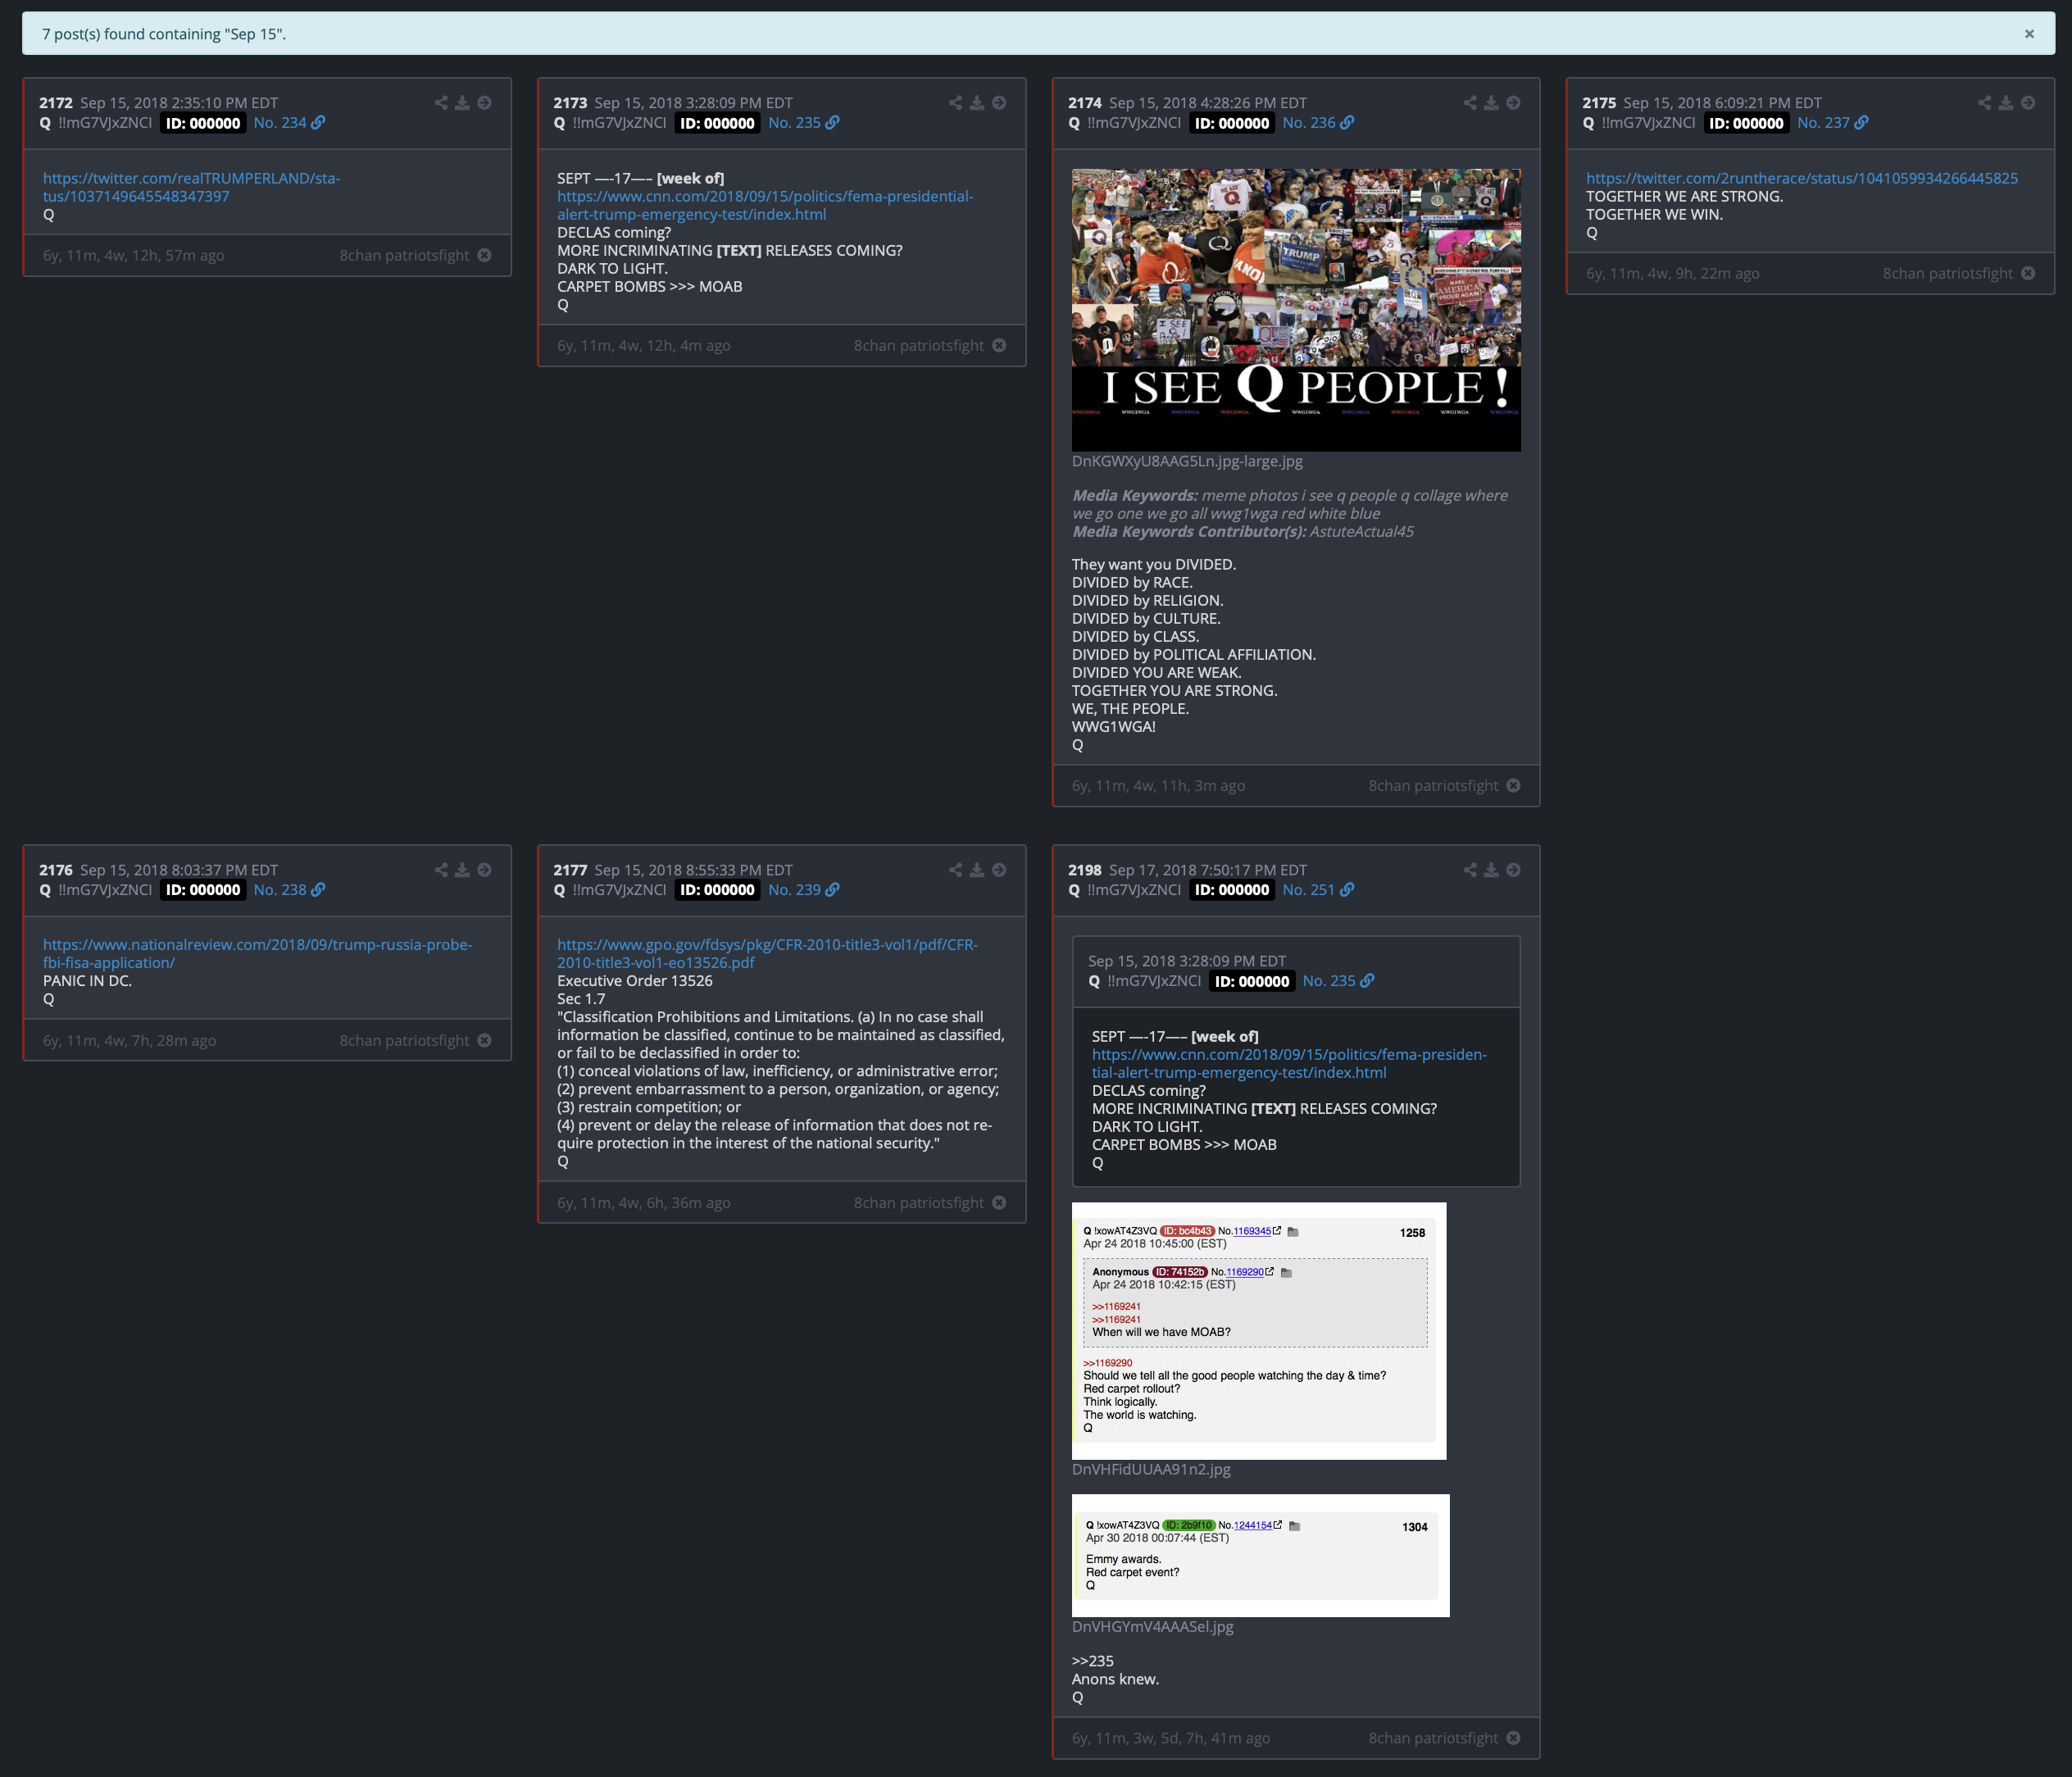Open the No. 238 post link

click(x=289, y=890)
